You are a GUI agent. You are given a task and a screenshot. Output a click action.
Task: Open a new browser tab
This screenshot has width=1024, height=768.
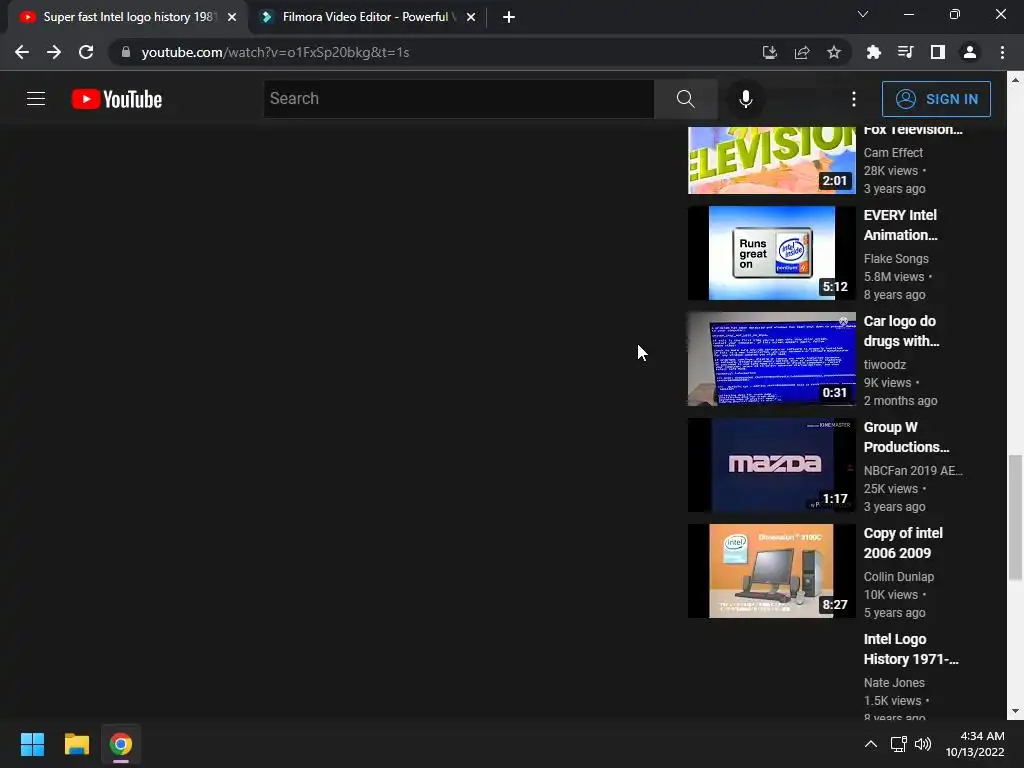click(x=509, y=17)
